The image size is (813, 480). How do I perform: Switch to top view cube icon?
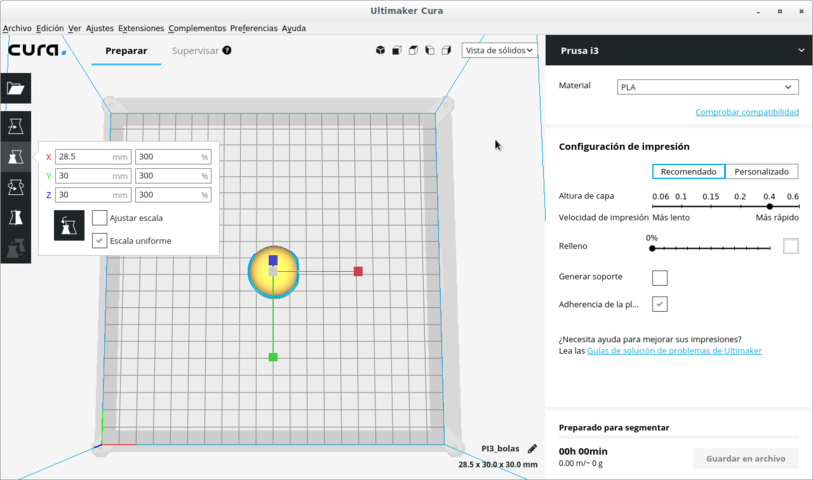click(x=413, y=50)
